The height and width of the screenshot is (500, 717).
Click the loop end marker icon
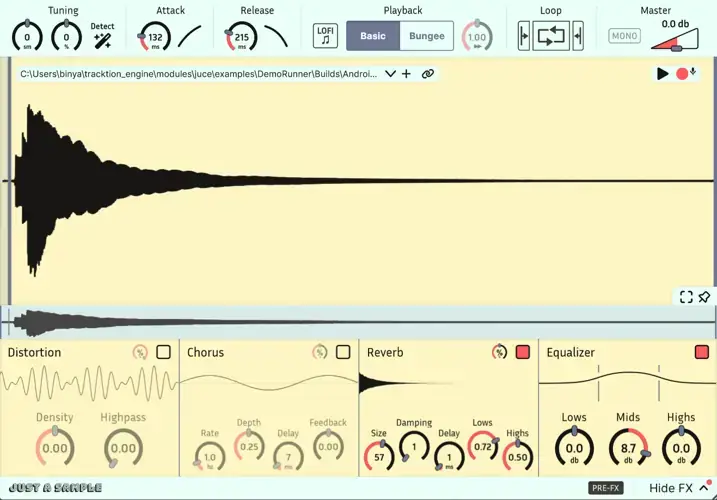coord(578,36)
